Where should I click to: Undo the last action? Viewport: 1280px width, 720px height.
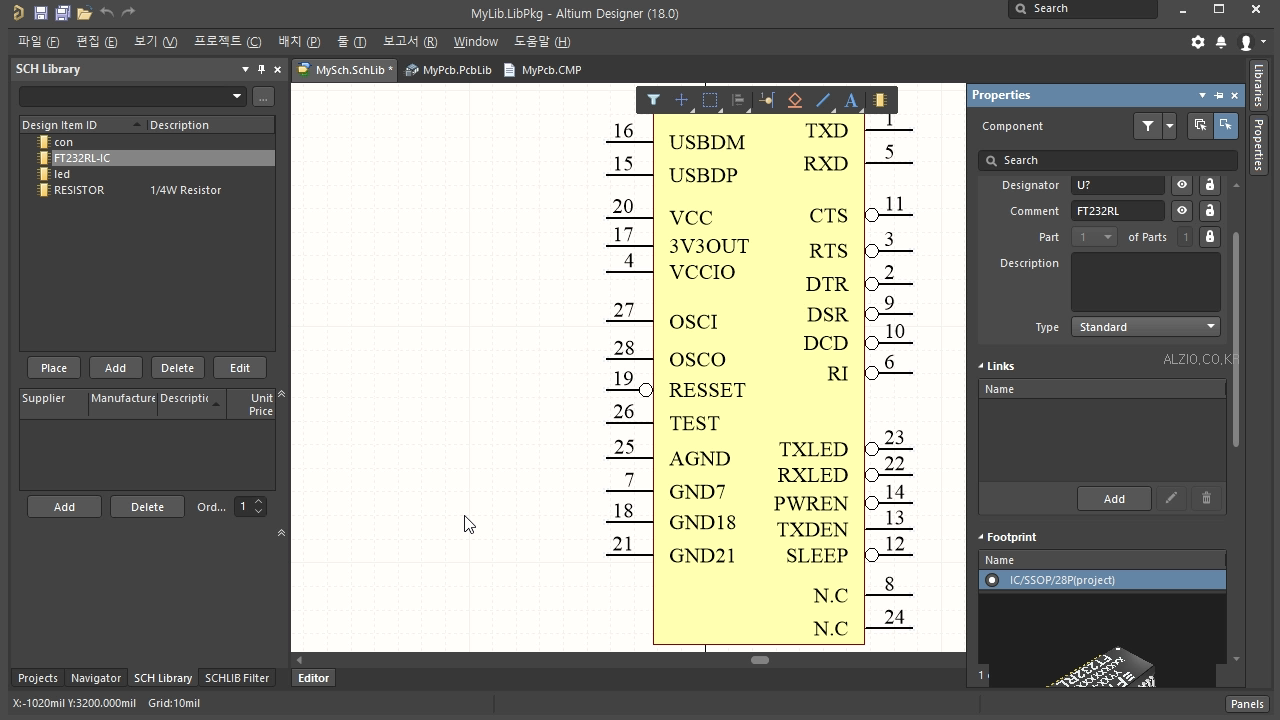point(107,13)
